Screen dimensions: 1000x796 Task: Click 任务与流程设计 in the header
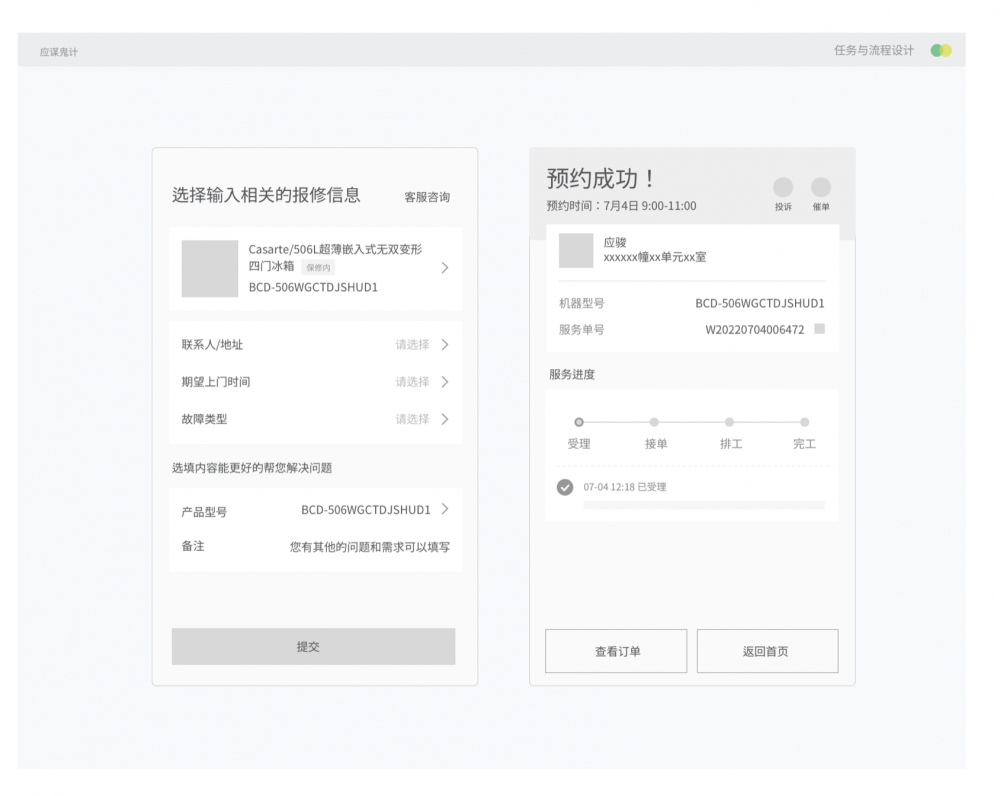[873, 50]
